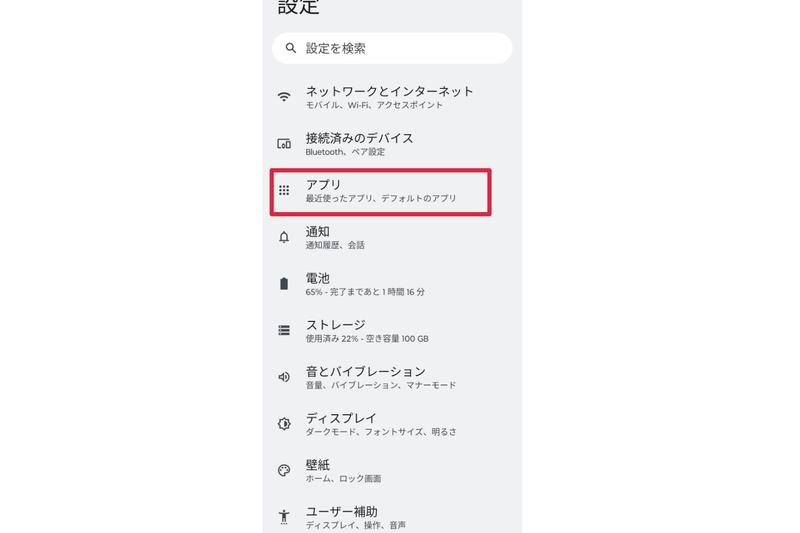
Task: Tap the notification bell icon
Action: [x=284, y=237]
